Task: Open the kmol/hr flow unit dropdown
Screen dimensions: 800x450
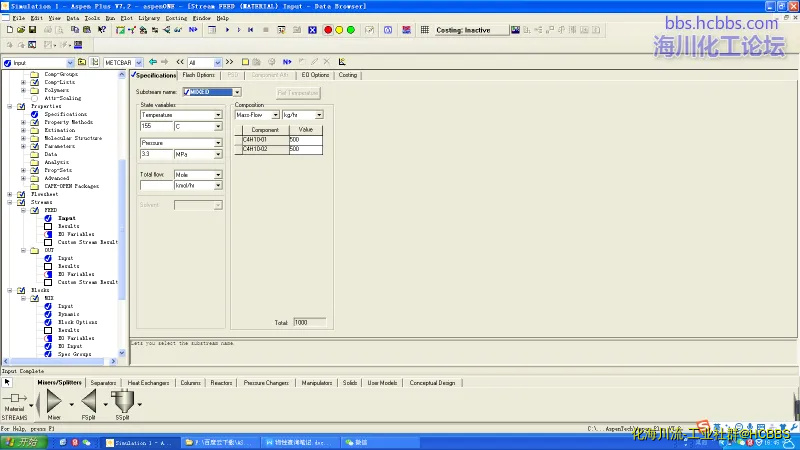Action: pyautogui.click(x=218, y=186)
